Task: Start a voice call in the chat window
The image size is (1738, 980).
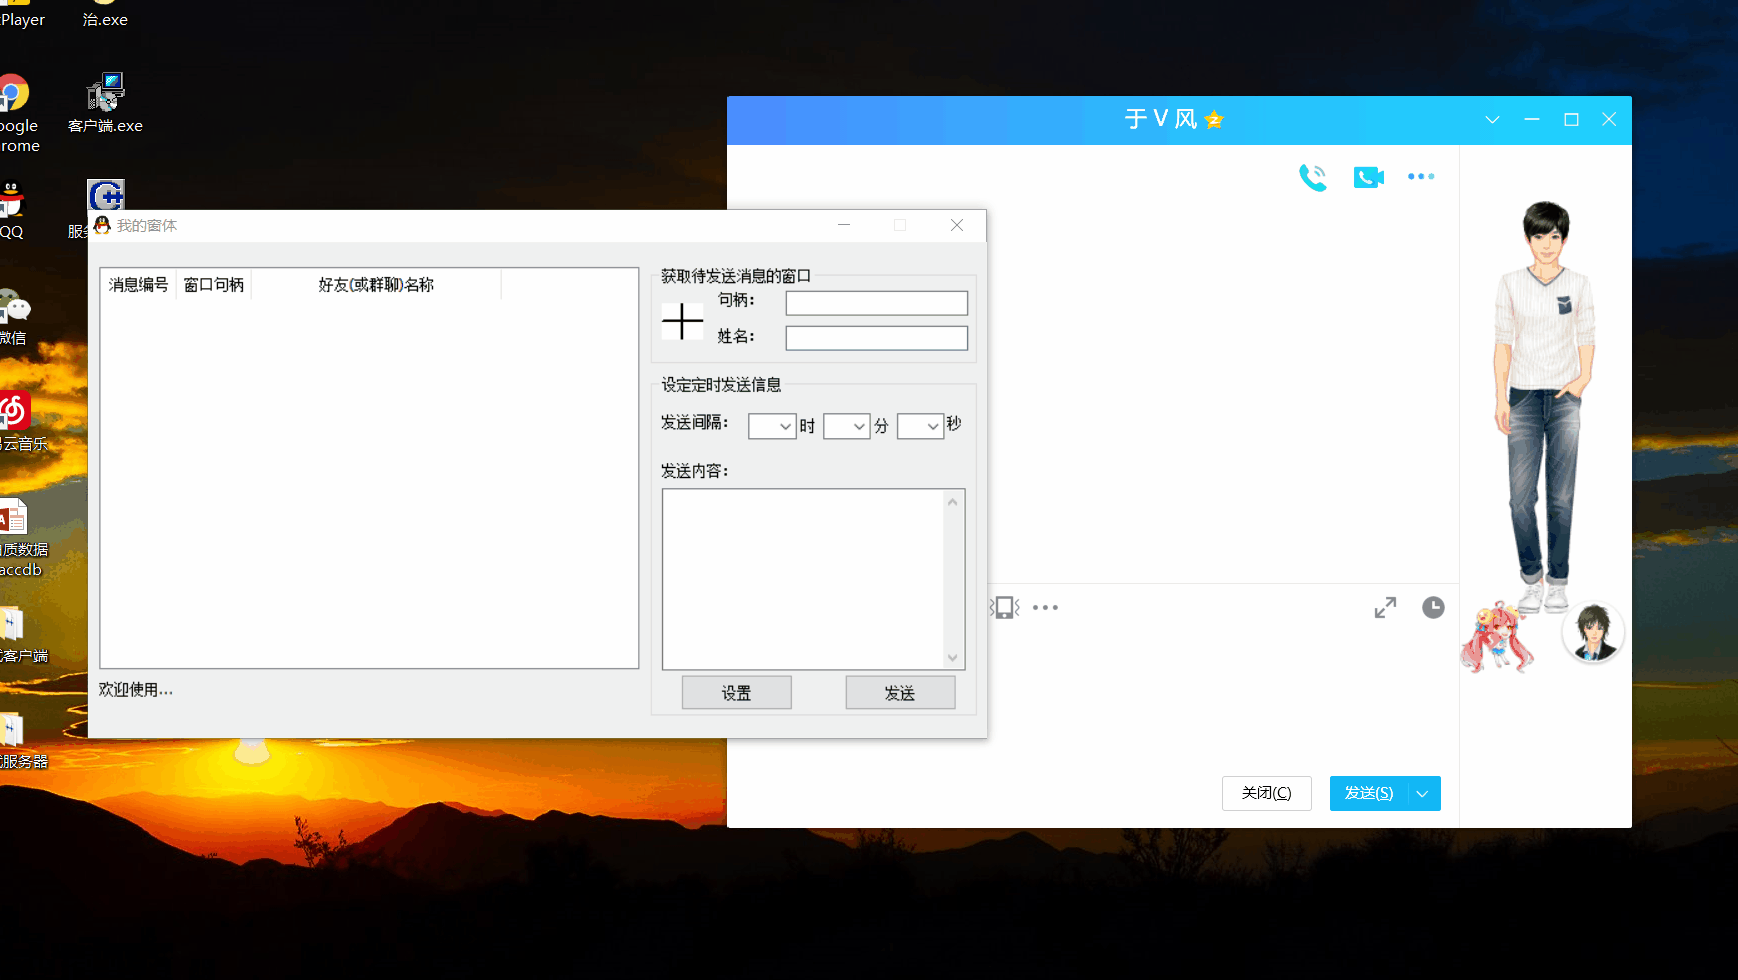Action: pyautogui.click(x=1313, y=176)
